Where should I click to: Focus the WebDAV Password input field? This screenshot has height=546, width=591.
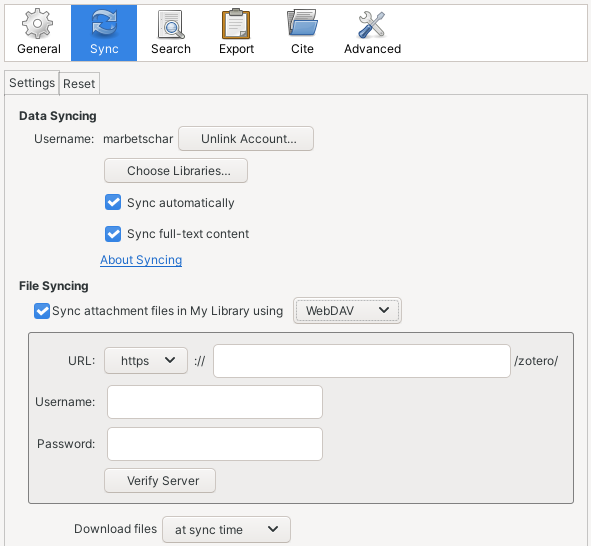pos(215,444)
